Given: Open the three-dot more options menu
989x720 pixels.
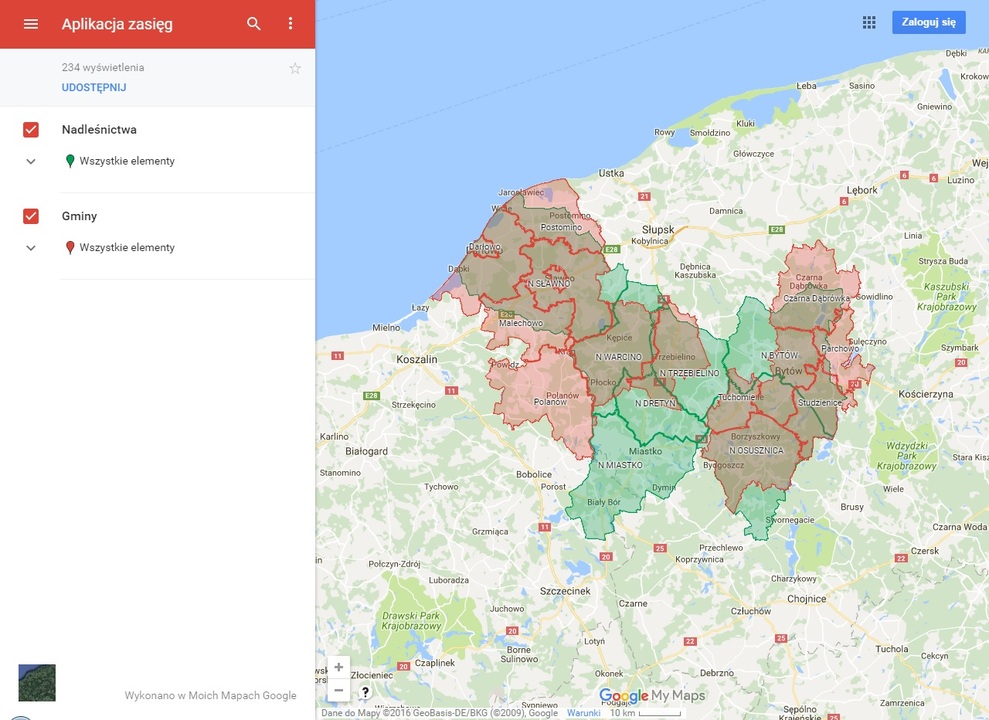Looking at the screenshot, I should pos(291,24).
